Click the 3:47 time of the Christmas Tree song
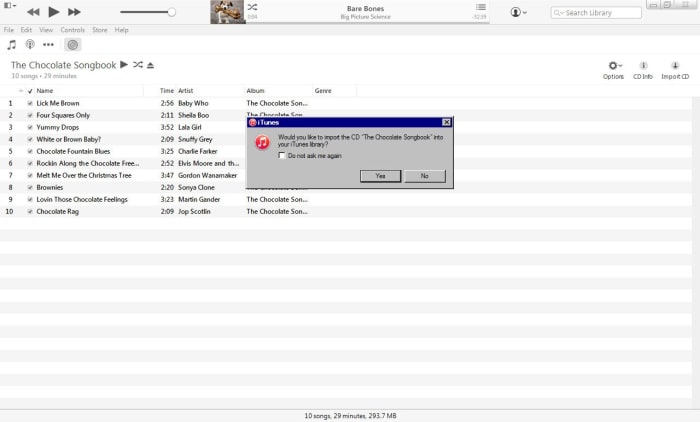700x422 pixels. (167, 175)
